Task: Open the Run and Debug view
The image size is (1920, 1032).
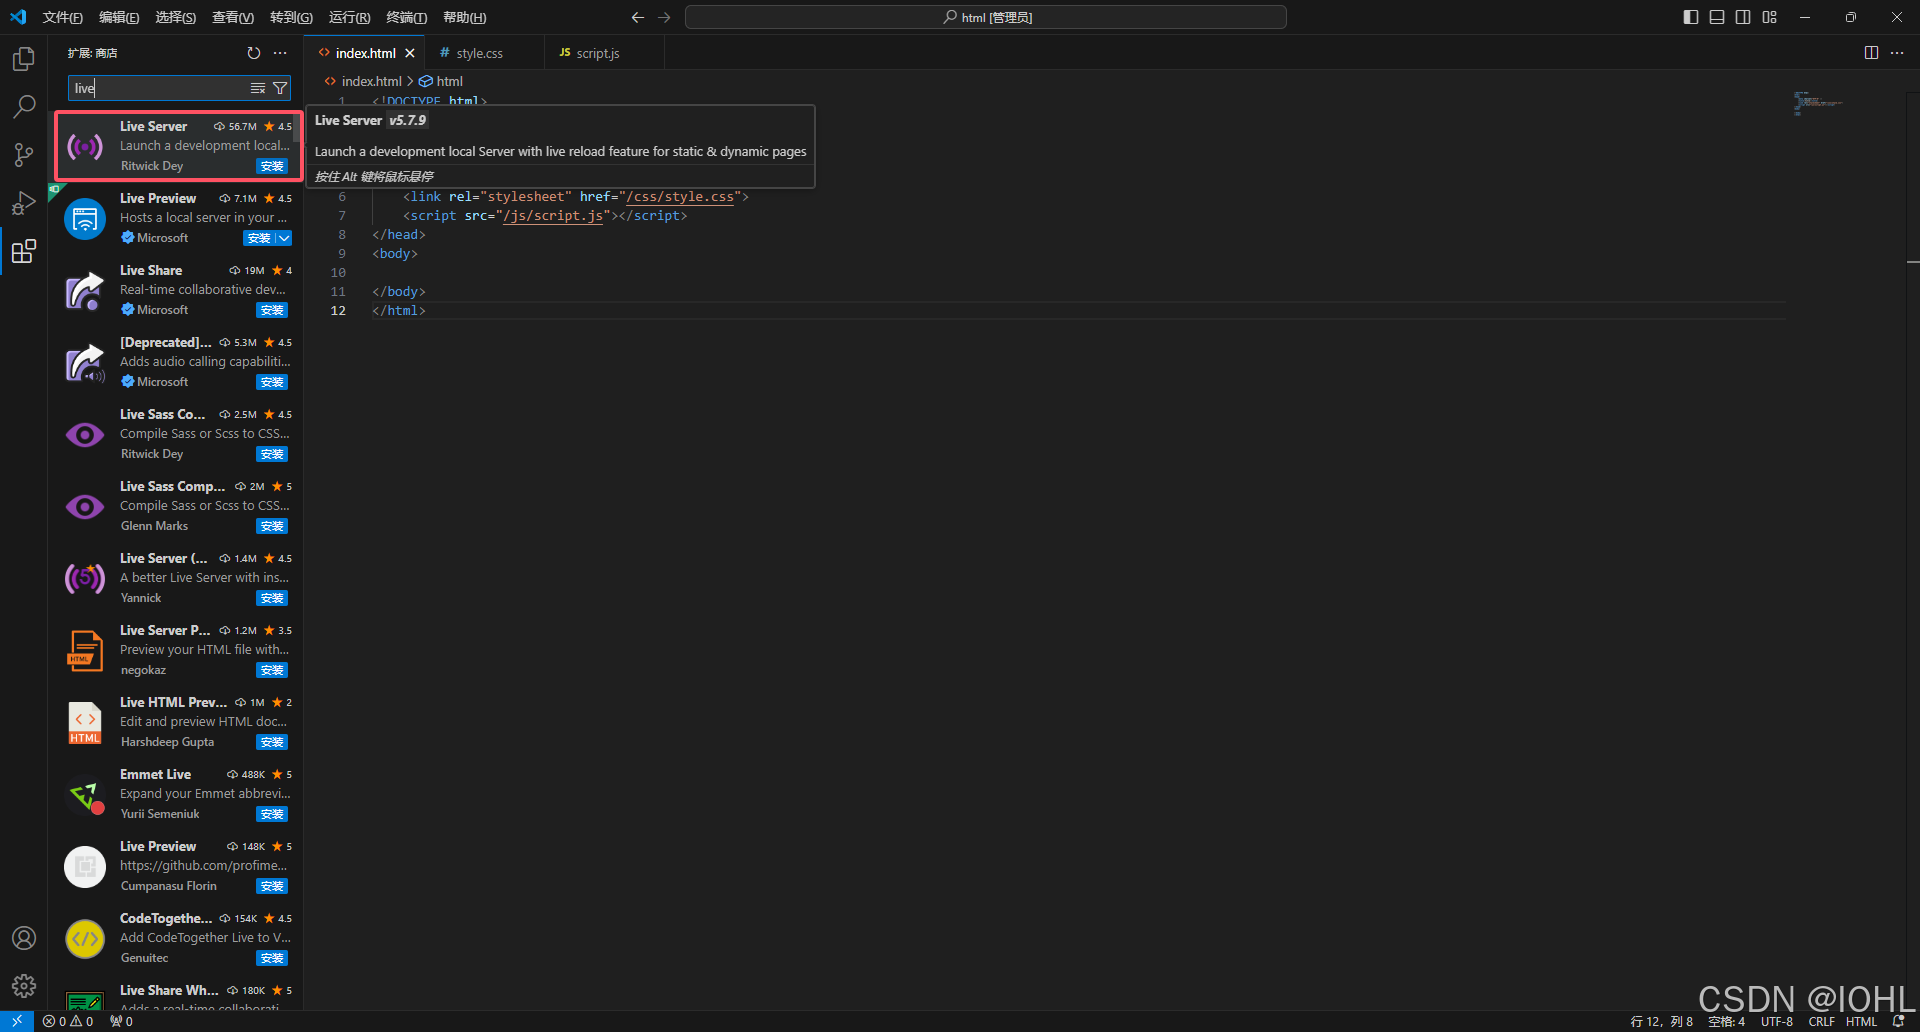Action: pos(24,203)
